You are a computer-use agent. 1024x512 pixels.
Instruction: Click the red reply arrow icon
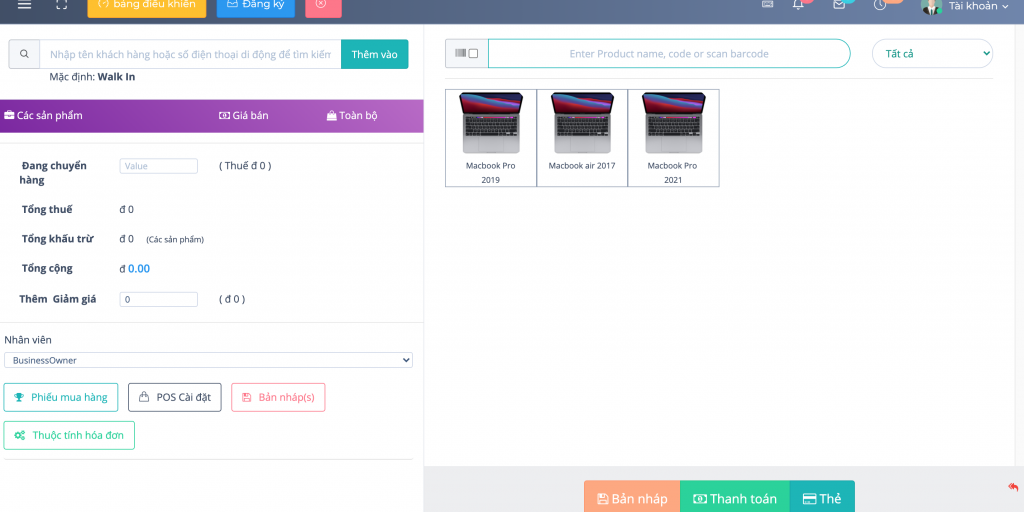(x=1012, y=487)
